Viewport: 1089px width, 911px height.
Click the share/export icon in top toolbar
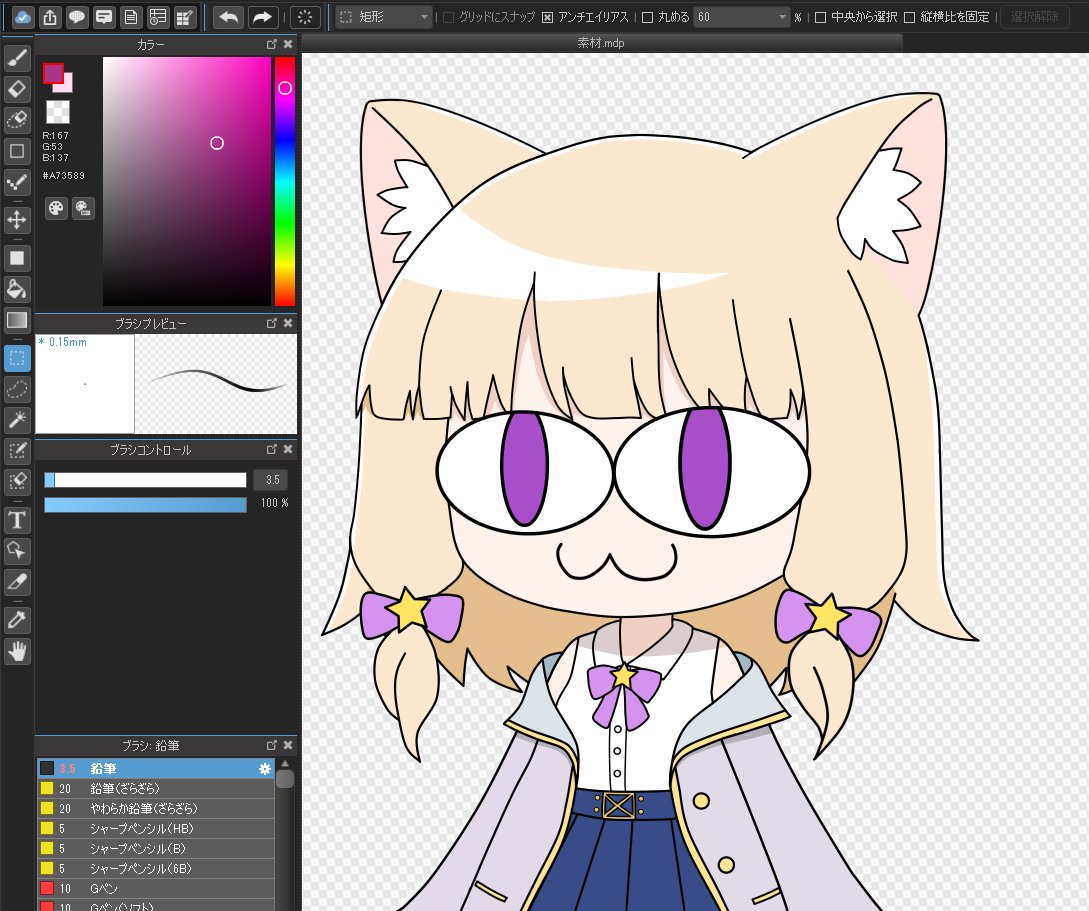point(50,17)
